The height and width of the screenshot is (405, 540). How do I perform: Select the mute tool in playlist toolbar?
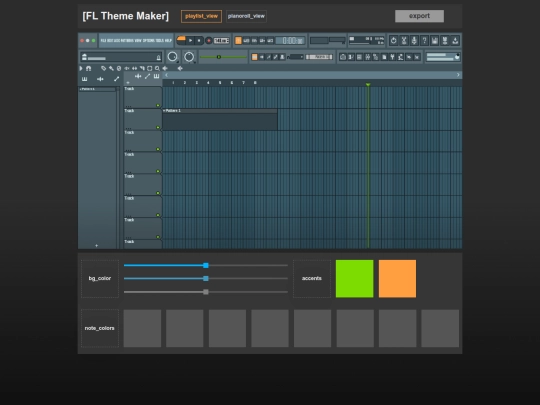pyautogui.click(x=127, y=69)
